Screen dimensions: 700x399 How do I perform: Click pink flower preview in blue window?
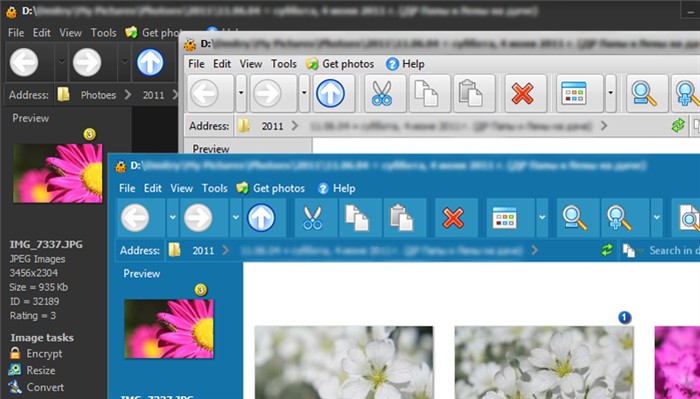[169, 328]
